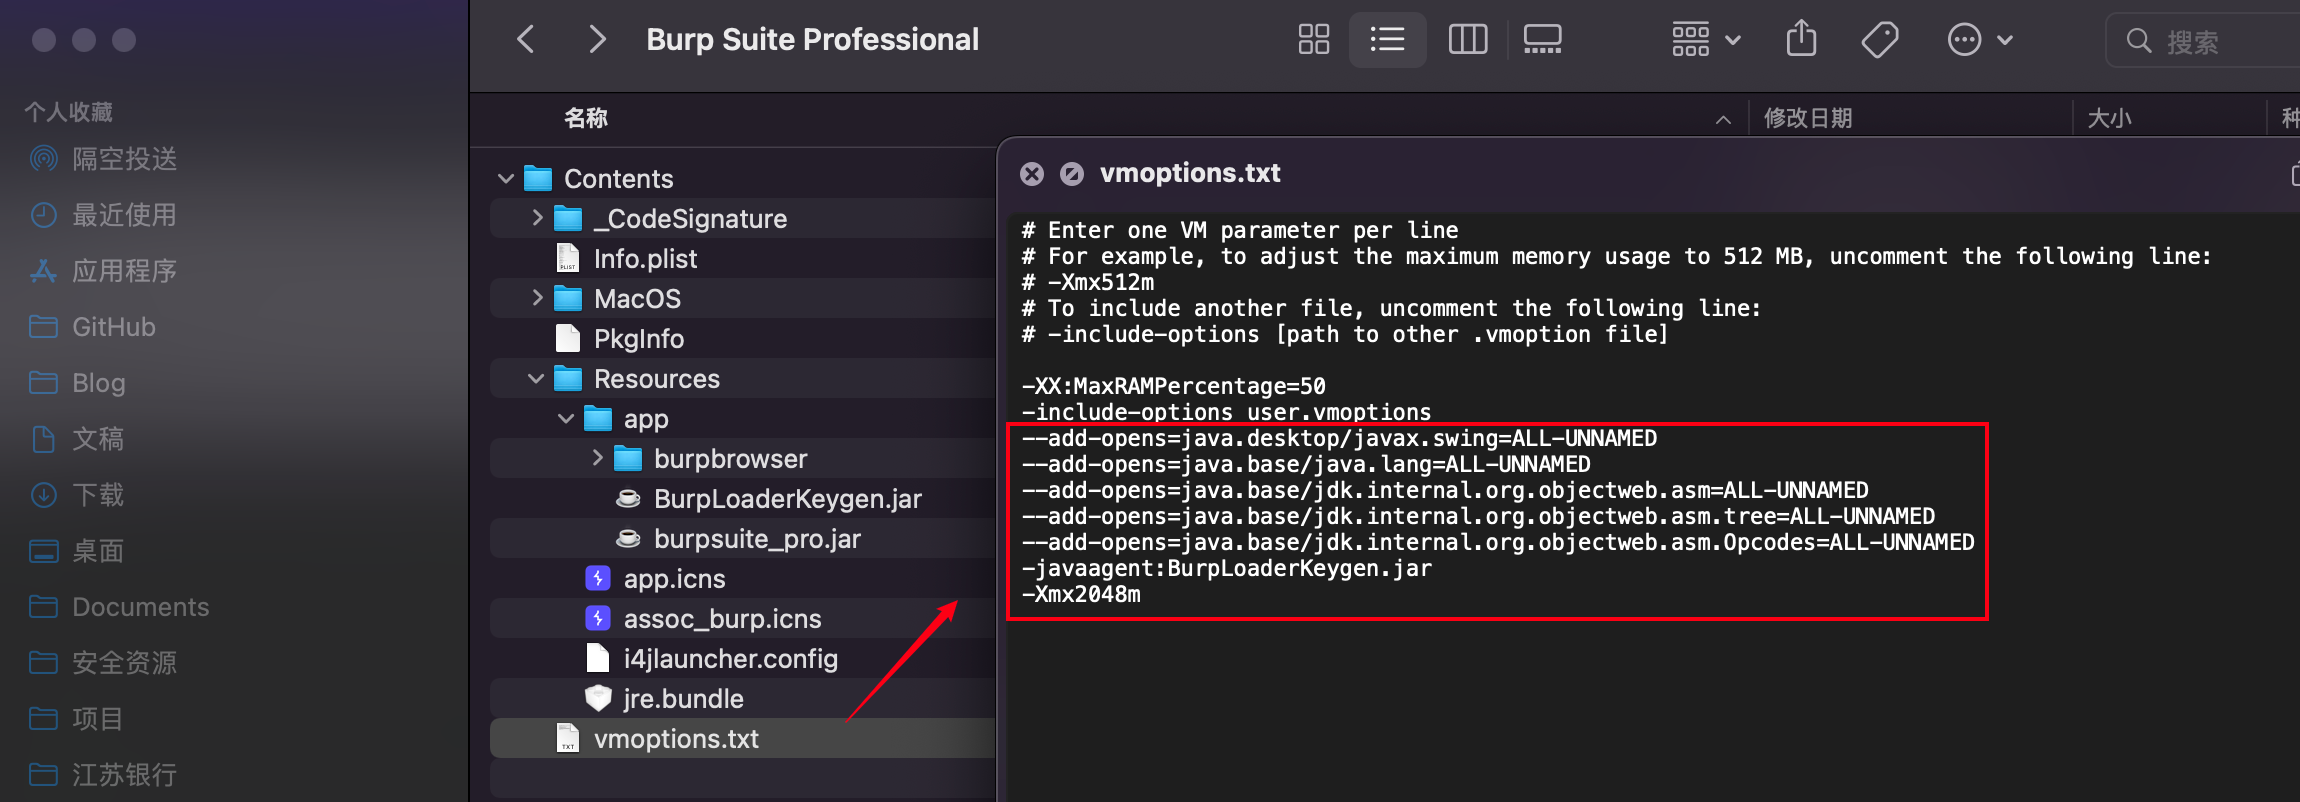Collapse the Resources folder
Image resolution: width=2300 pixels, height=802 pixels.
coord(536,379)
